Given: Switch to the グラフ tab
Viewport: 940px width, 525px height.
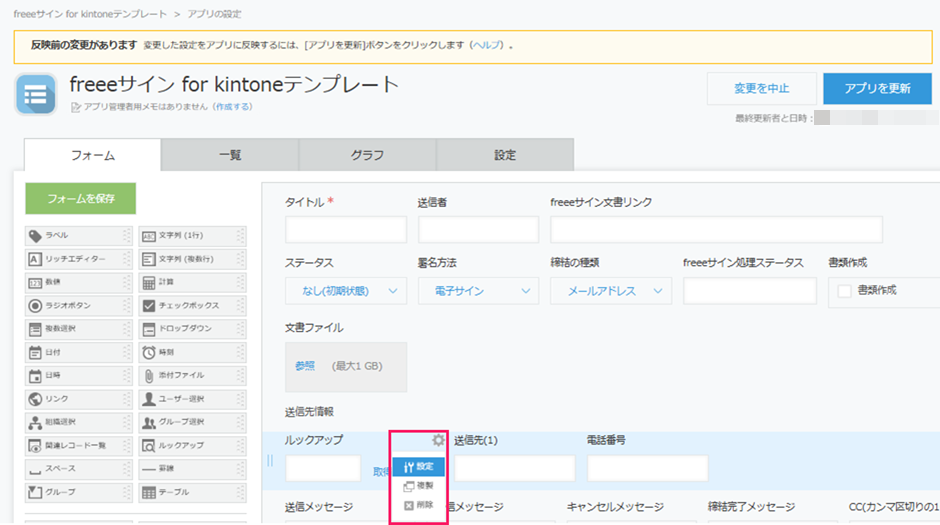Looking at the screenshot, I should [367, 155].
